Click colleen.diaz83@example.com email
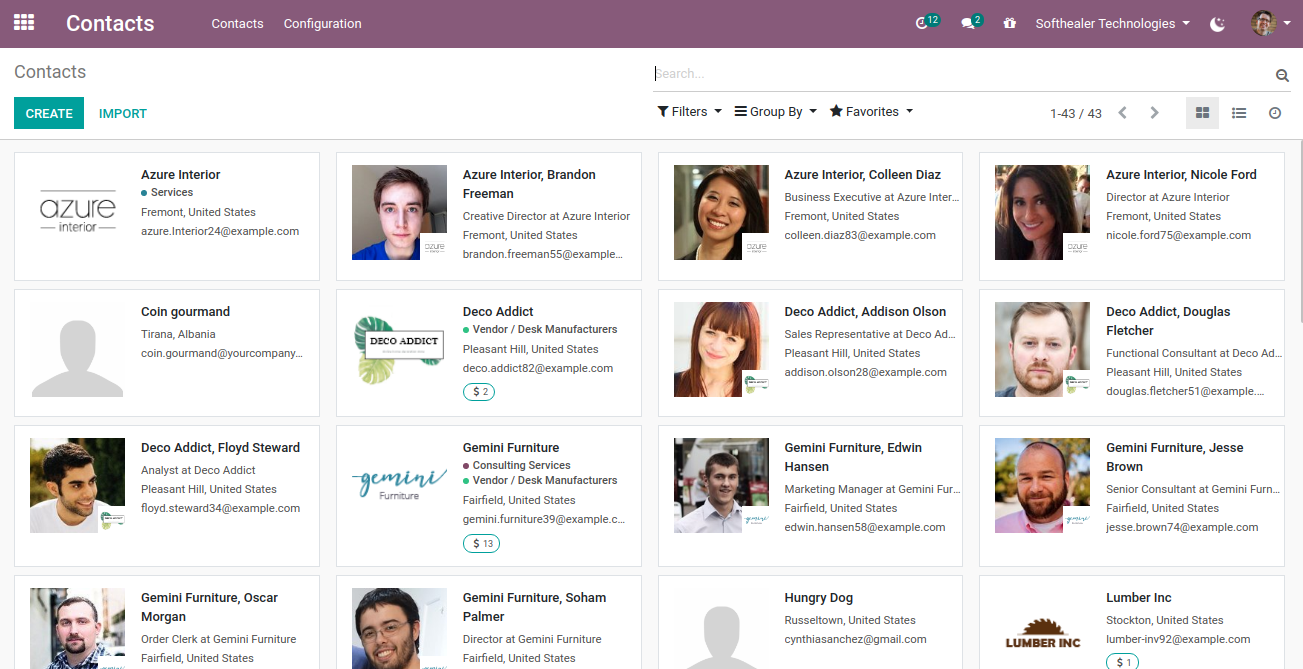 [x=860, y=235]
